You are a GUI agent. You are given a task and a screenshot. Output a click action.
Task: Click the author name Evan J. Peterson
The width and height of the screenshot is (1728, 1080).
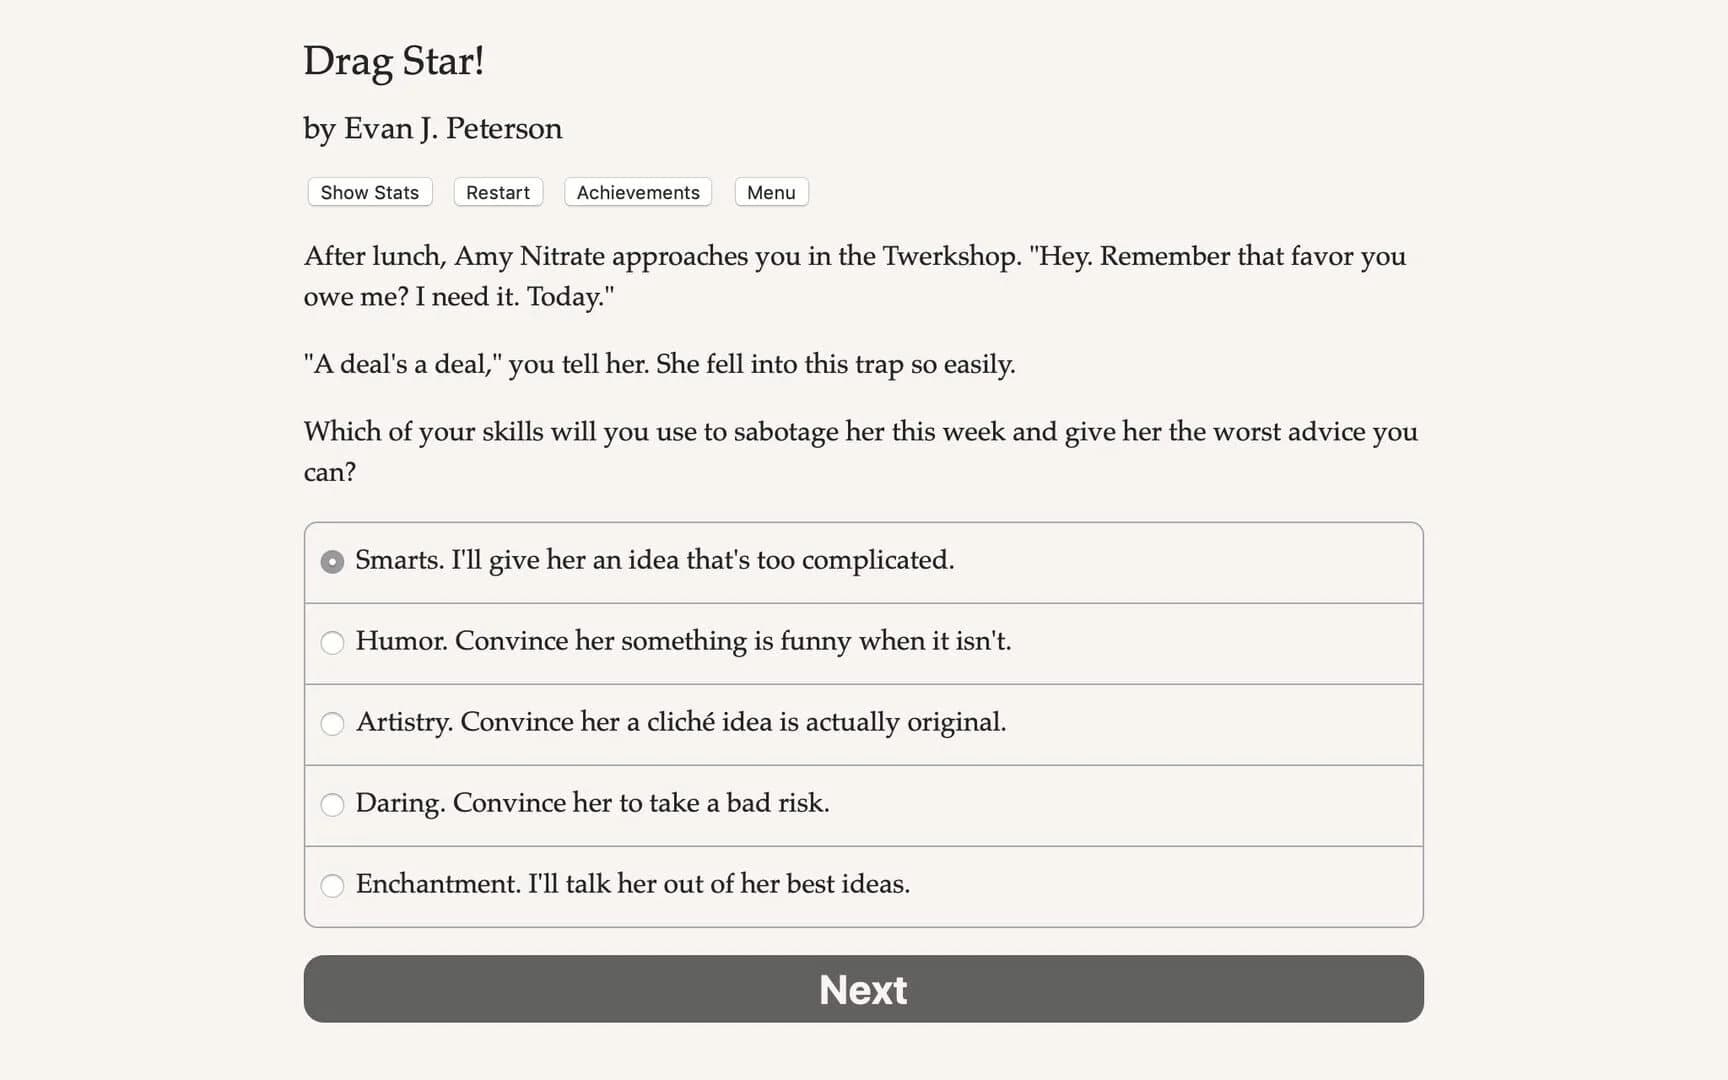pyautogui.click(x=432, y=128)
